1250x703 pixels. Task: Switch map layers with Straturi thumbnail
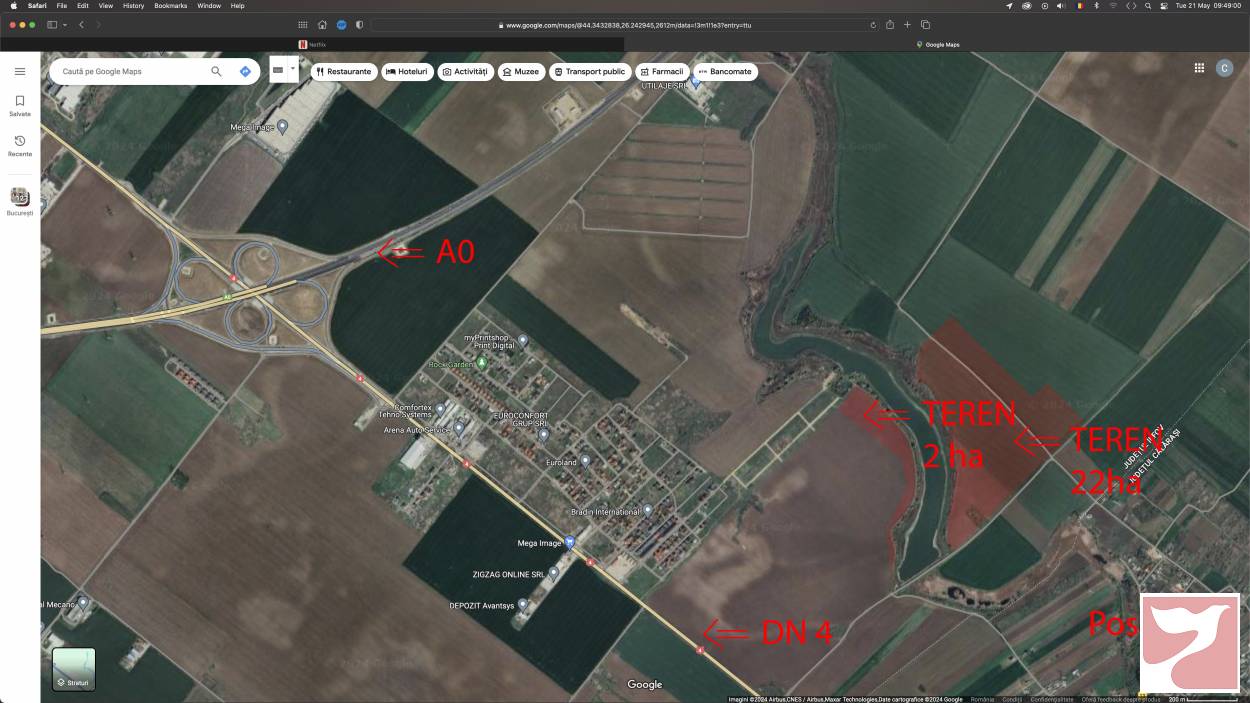coord(74,669)
